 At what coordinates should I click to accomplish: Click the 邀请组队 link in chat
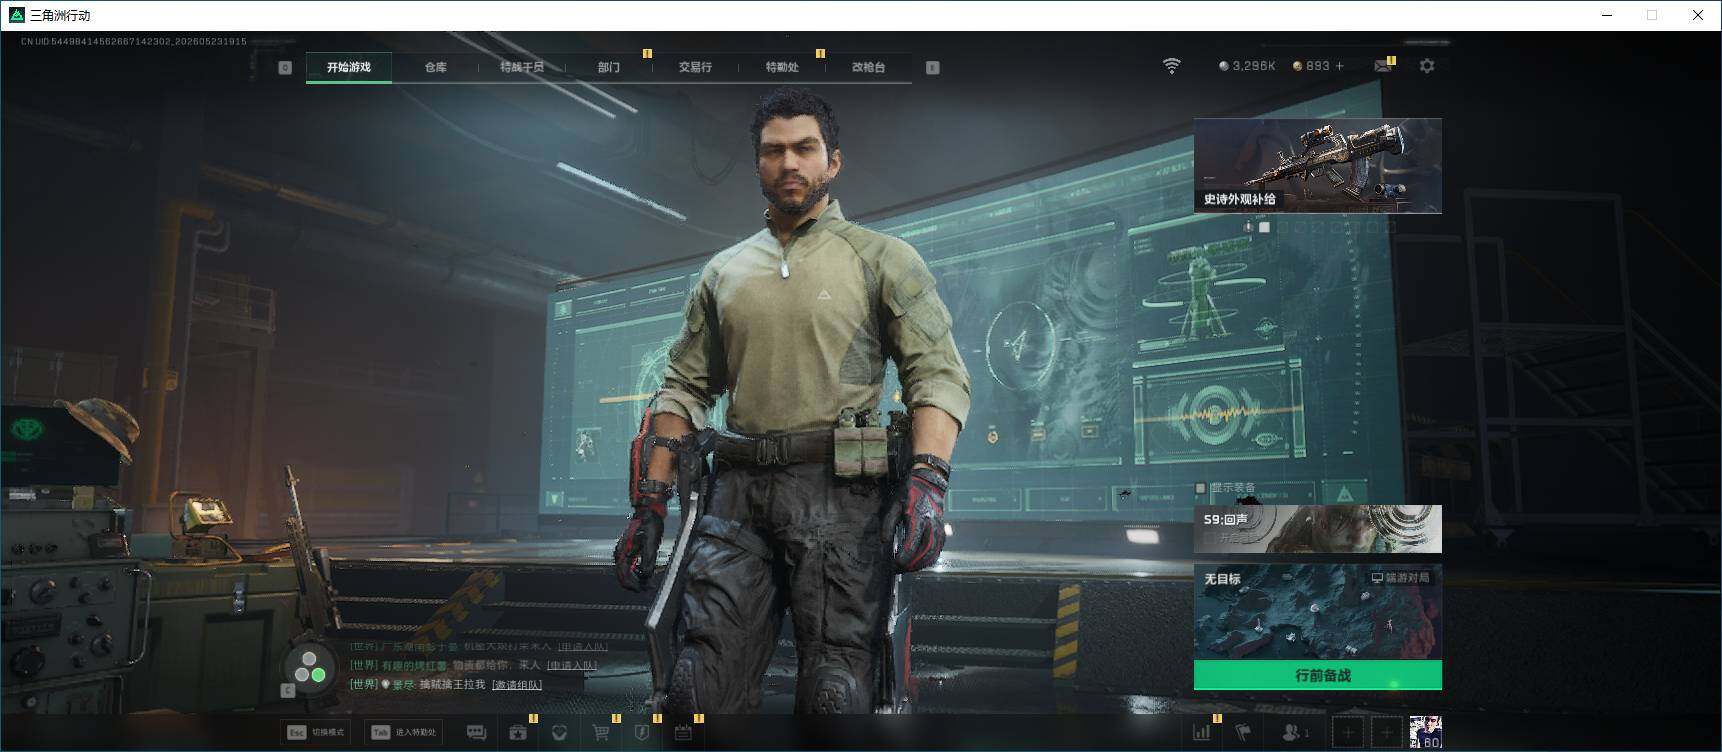point(517,685)
